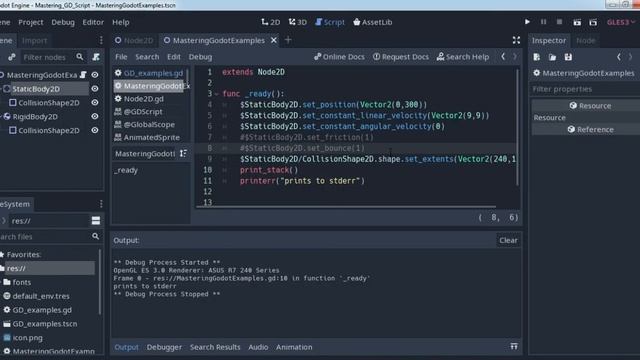Collapse the RigidBody2D tree node
The image size is (640, 360).
[1, 116]
